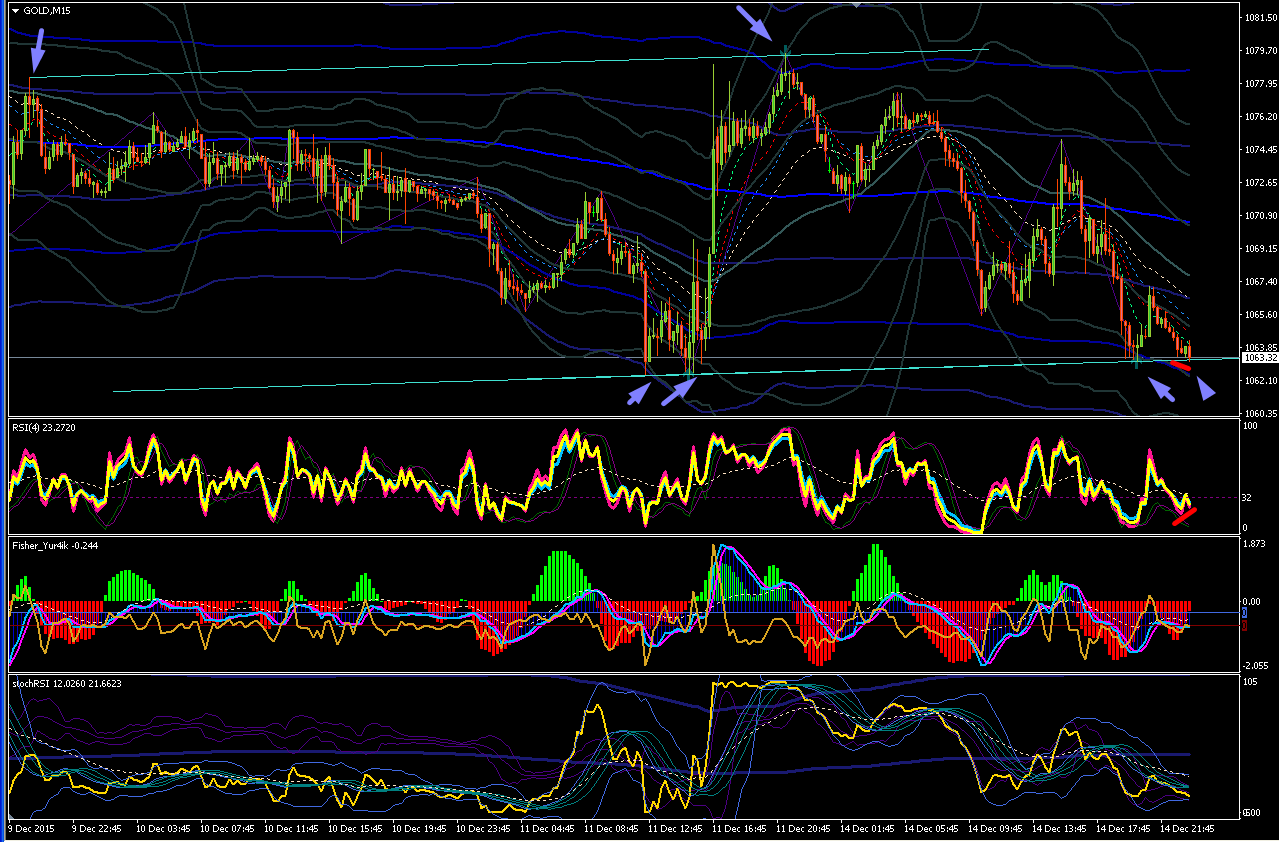Click time axis label 11 Dec 08:45
This screenshot has height=842, width=1279.
point(612,829)
